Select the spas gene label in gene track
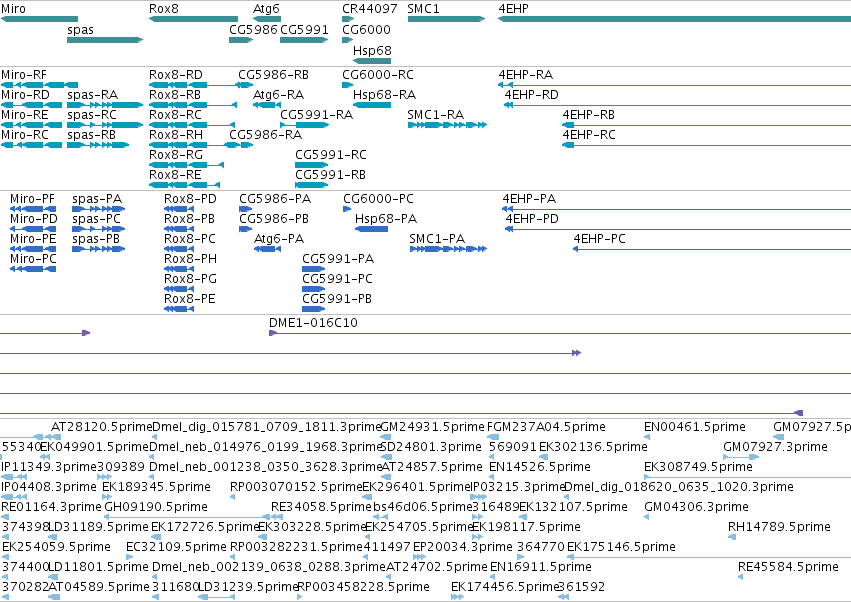The image size is (851, 602). pyautogui.click(x=80, y=29)
